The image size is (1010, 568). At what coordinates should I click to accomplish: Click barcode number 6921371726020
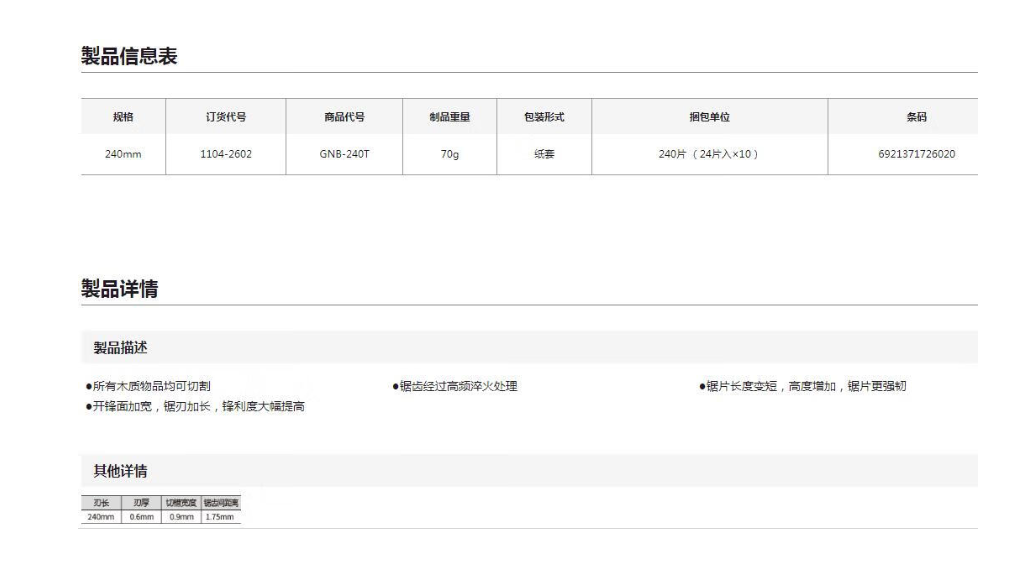click(x=916, y=154)
